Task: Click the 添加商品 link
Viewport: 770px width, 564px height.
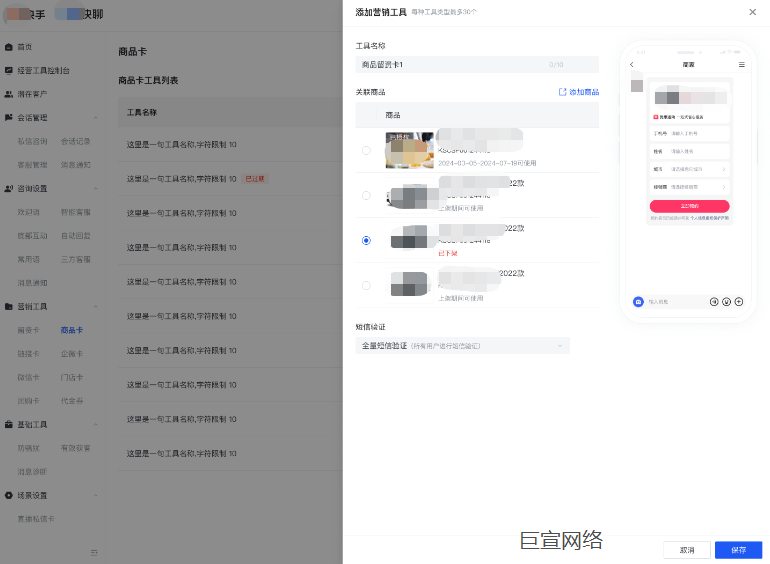Action: pos(584,92)
